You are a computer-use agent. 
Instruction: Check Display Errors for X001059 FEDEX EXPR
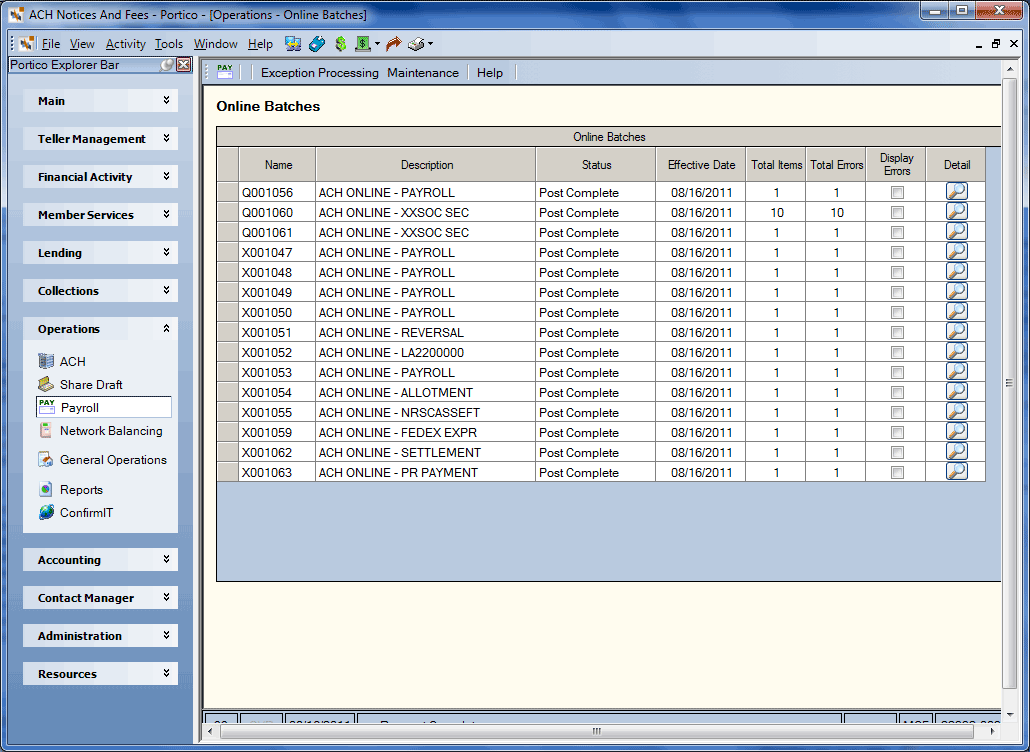(x=897, y=432)
